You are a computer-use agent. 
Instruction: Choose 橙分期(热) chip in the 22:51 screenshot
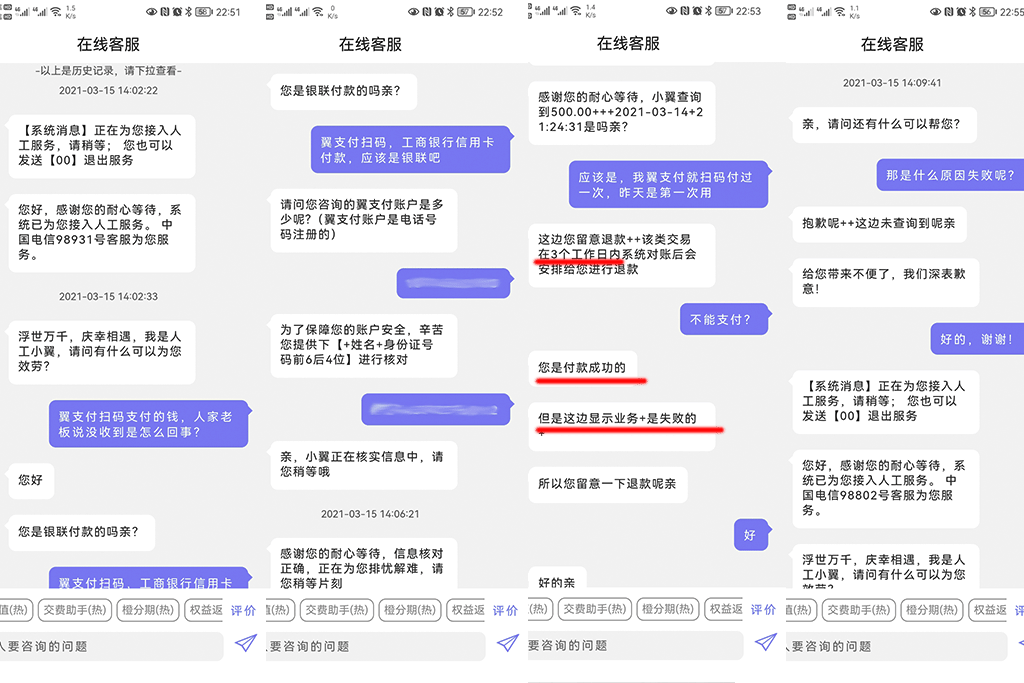(x=148, y=610)
